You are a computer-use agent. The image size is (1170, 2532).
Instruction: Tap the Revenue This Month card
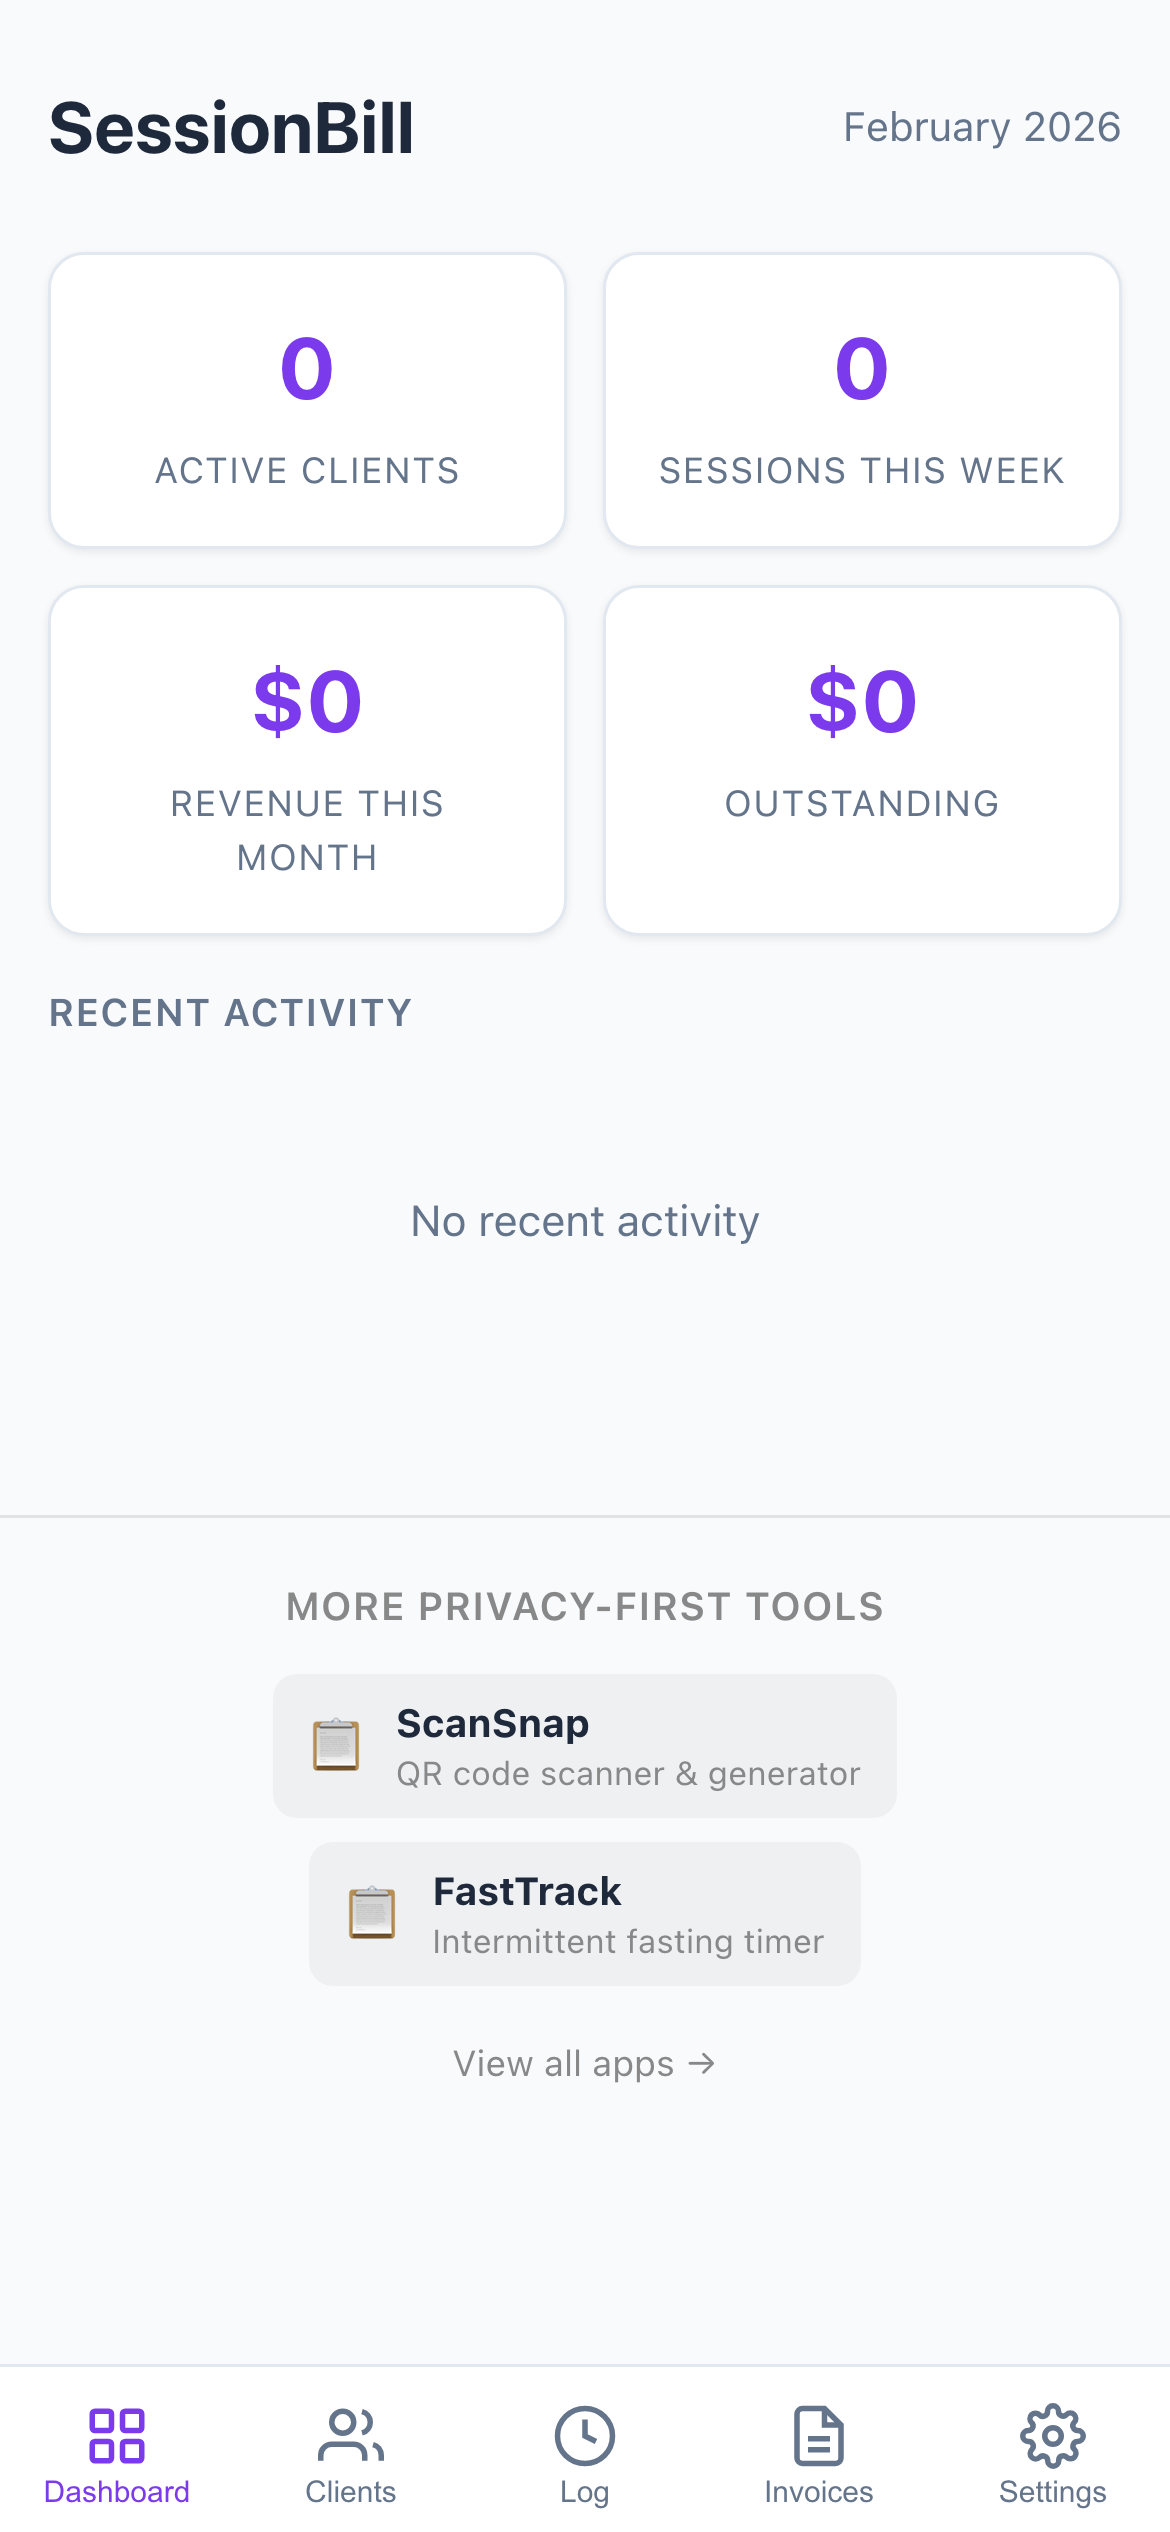pos(307,758)
